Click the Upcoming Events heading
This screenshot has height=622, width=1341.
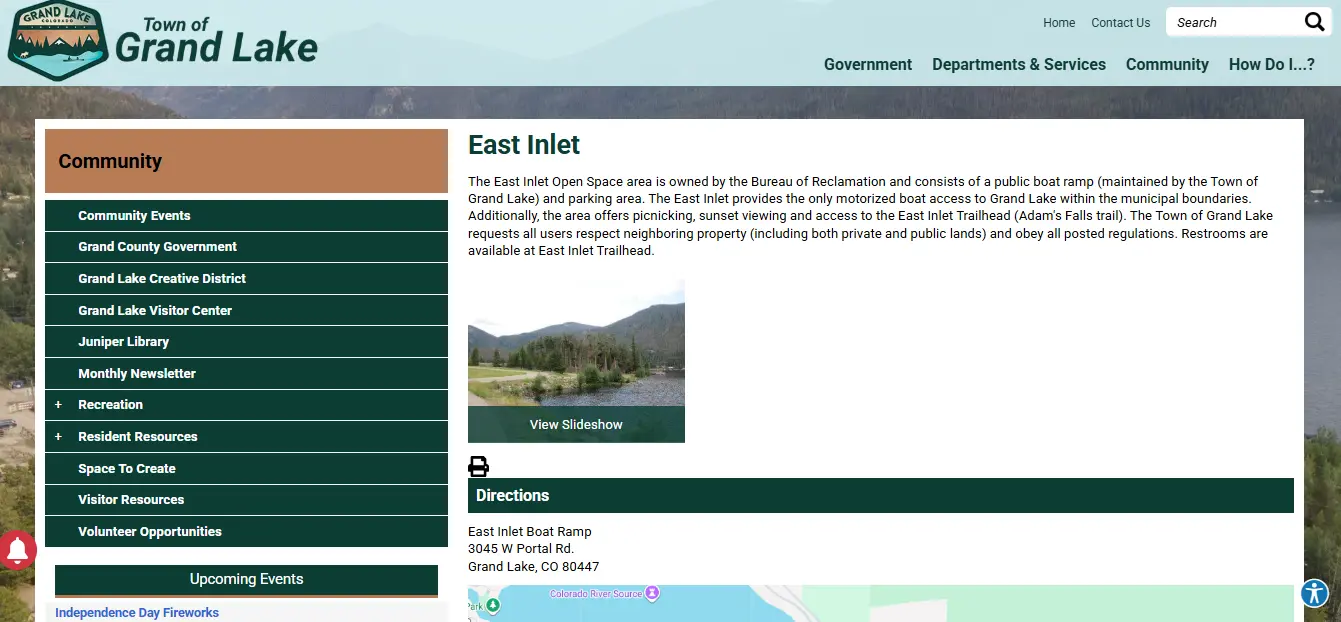coord(246,580)
